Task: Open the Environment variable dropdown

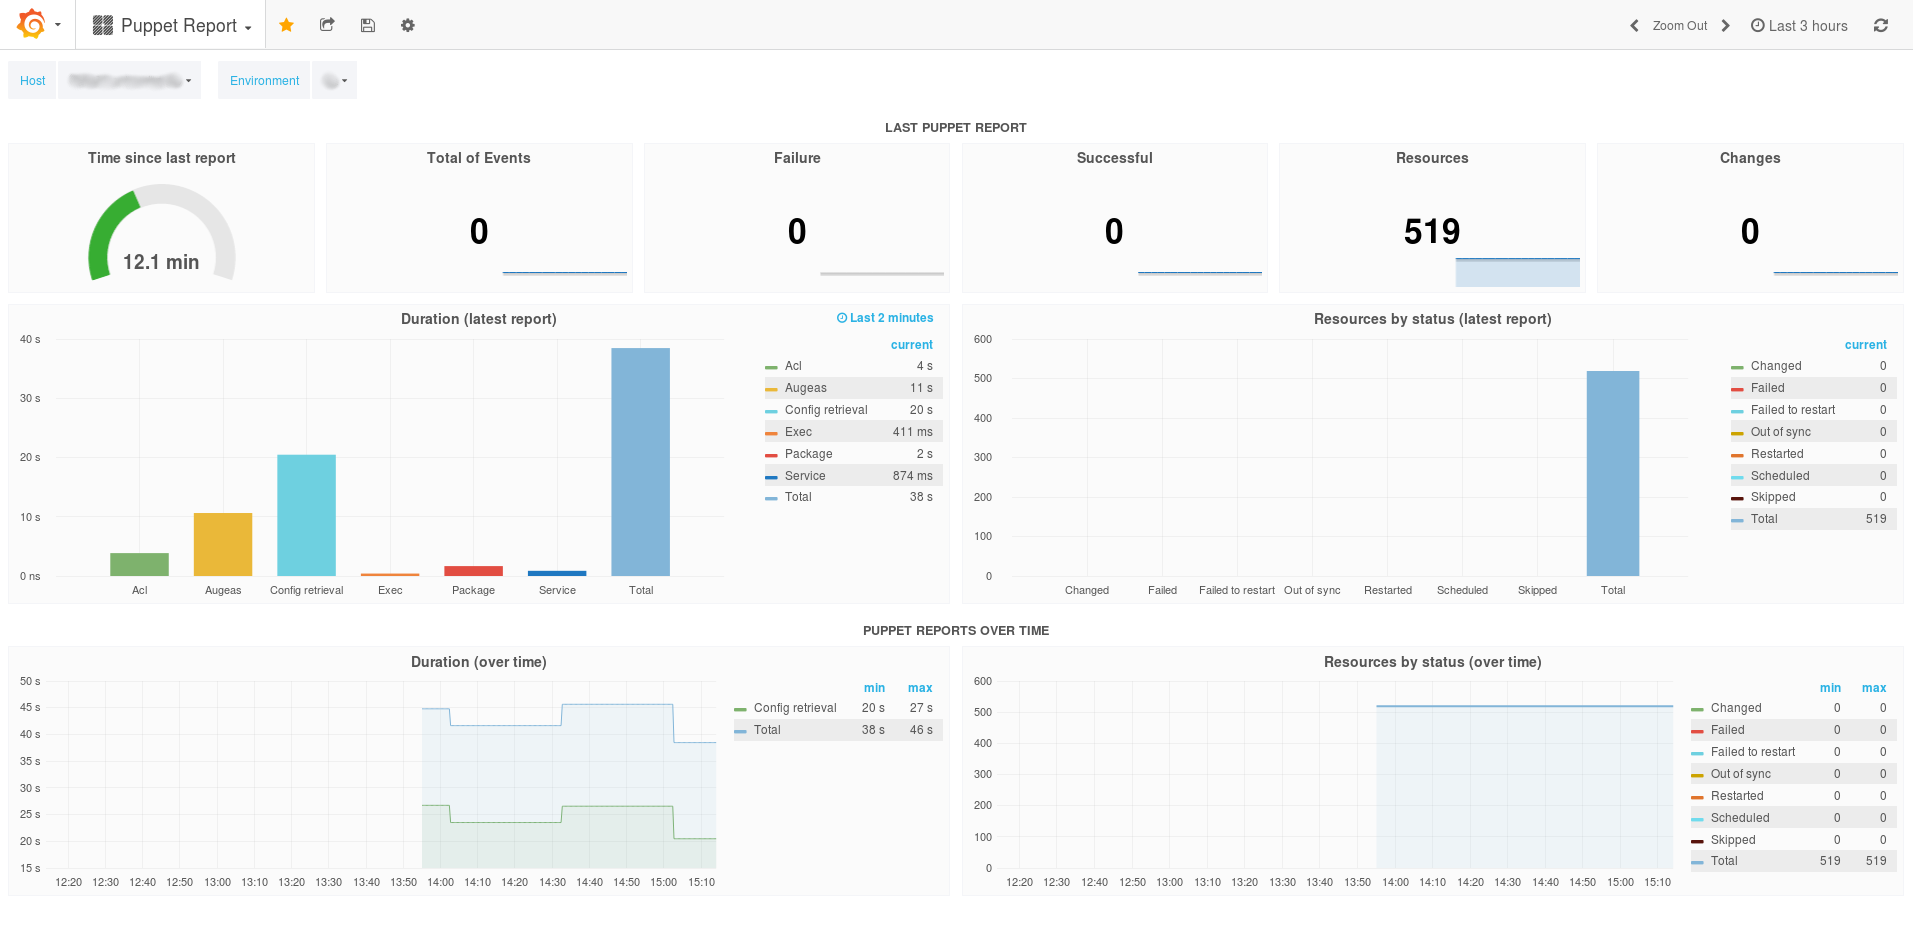Action: (x=335, y=80)
